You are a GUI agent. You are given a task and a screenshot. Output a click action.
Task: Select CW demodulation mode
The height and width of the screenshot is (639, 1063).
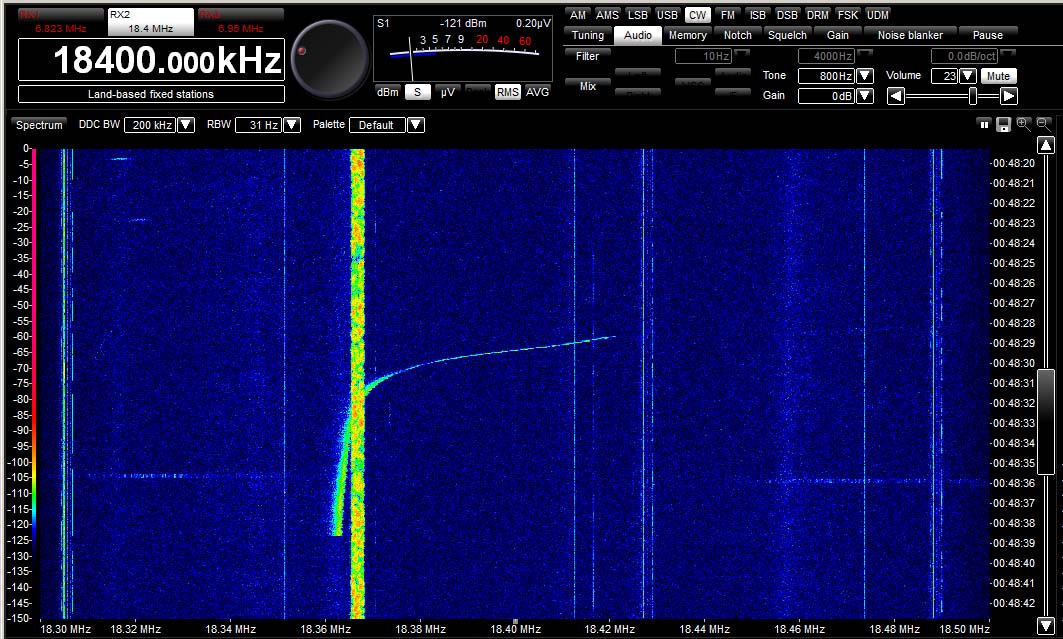click(697, 15)
